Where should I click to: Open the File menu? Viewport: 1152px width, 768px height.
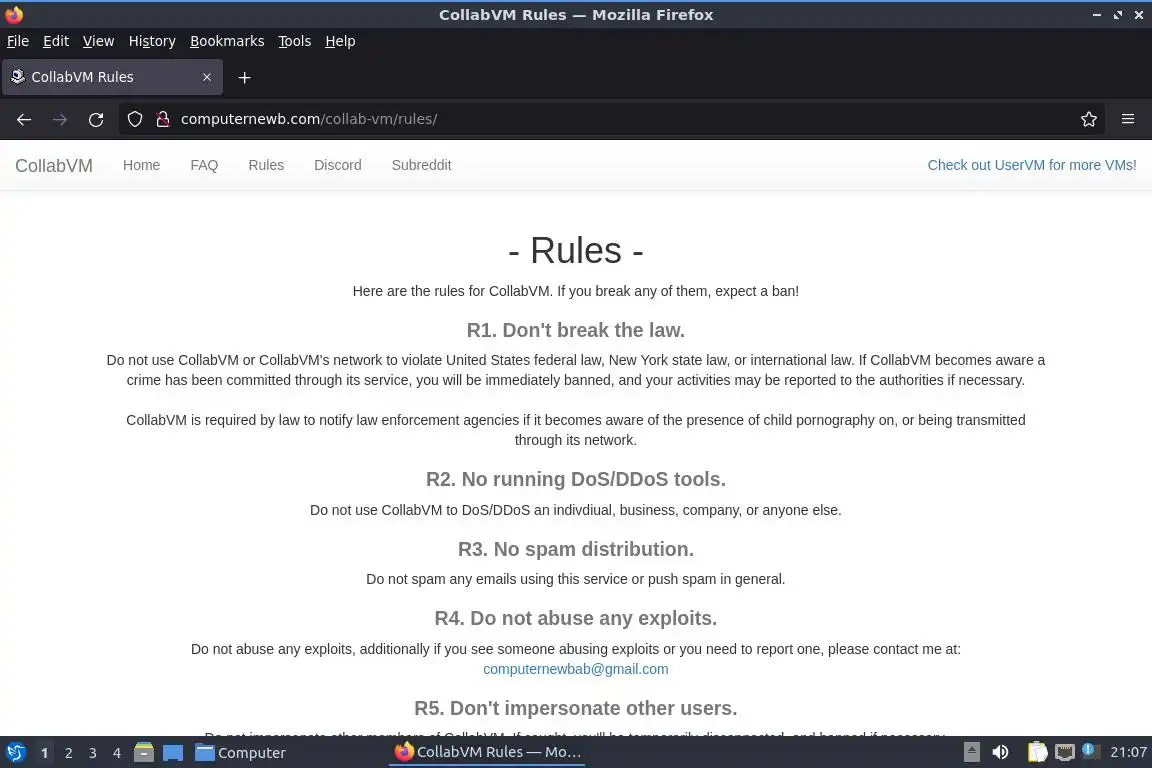[x=18, y=41]
